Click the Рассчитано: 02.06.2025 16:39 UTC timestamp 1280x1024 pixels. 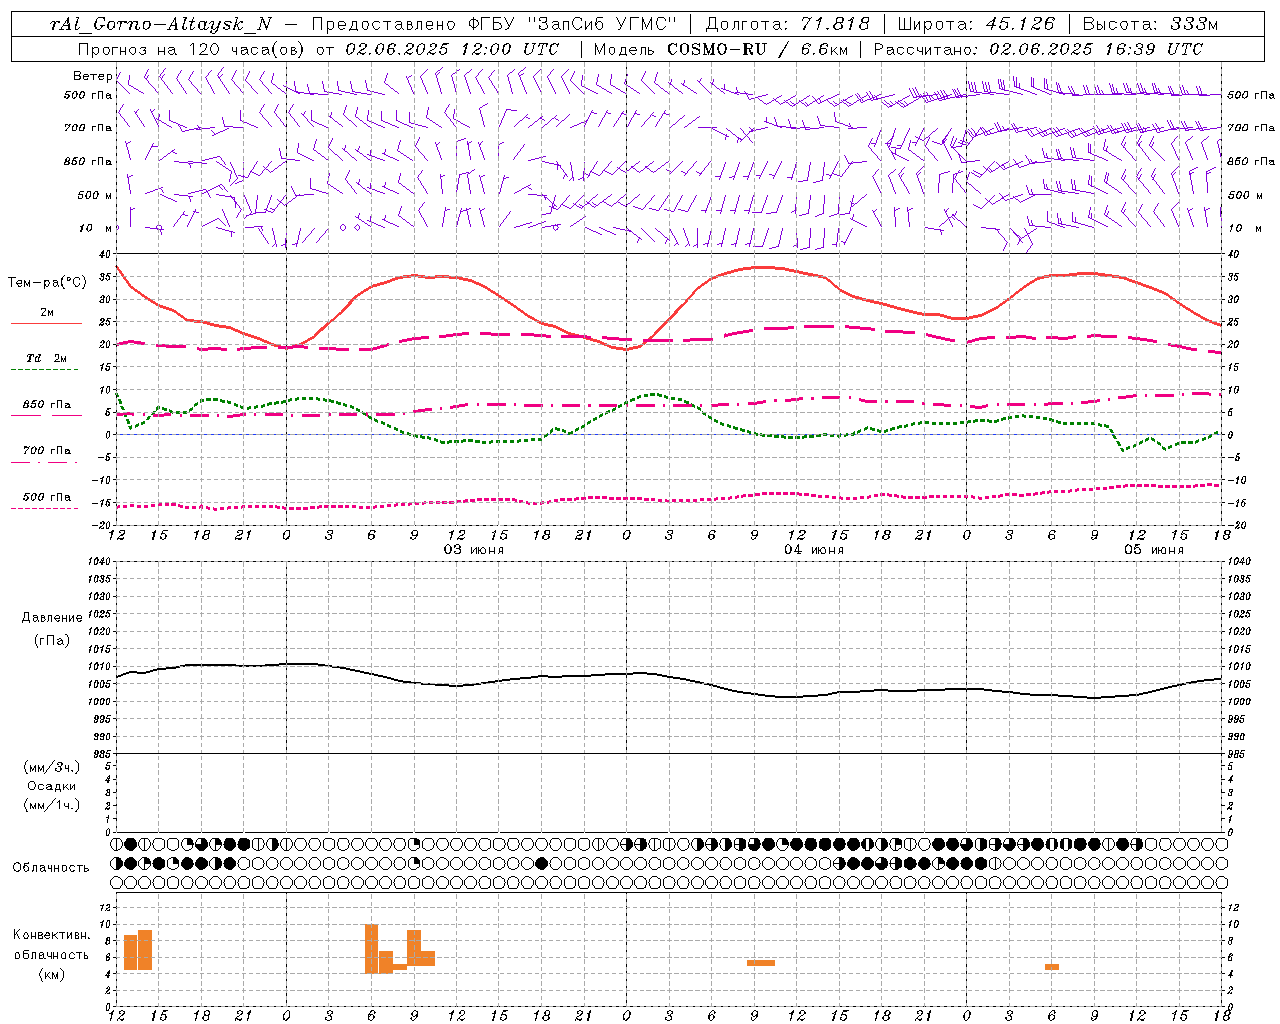[x=1038, y=49]
